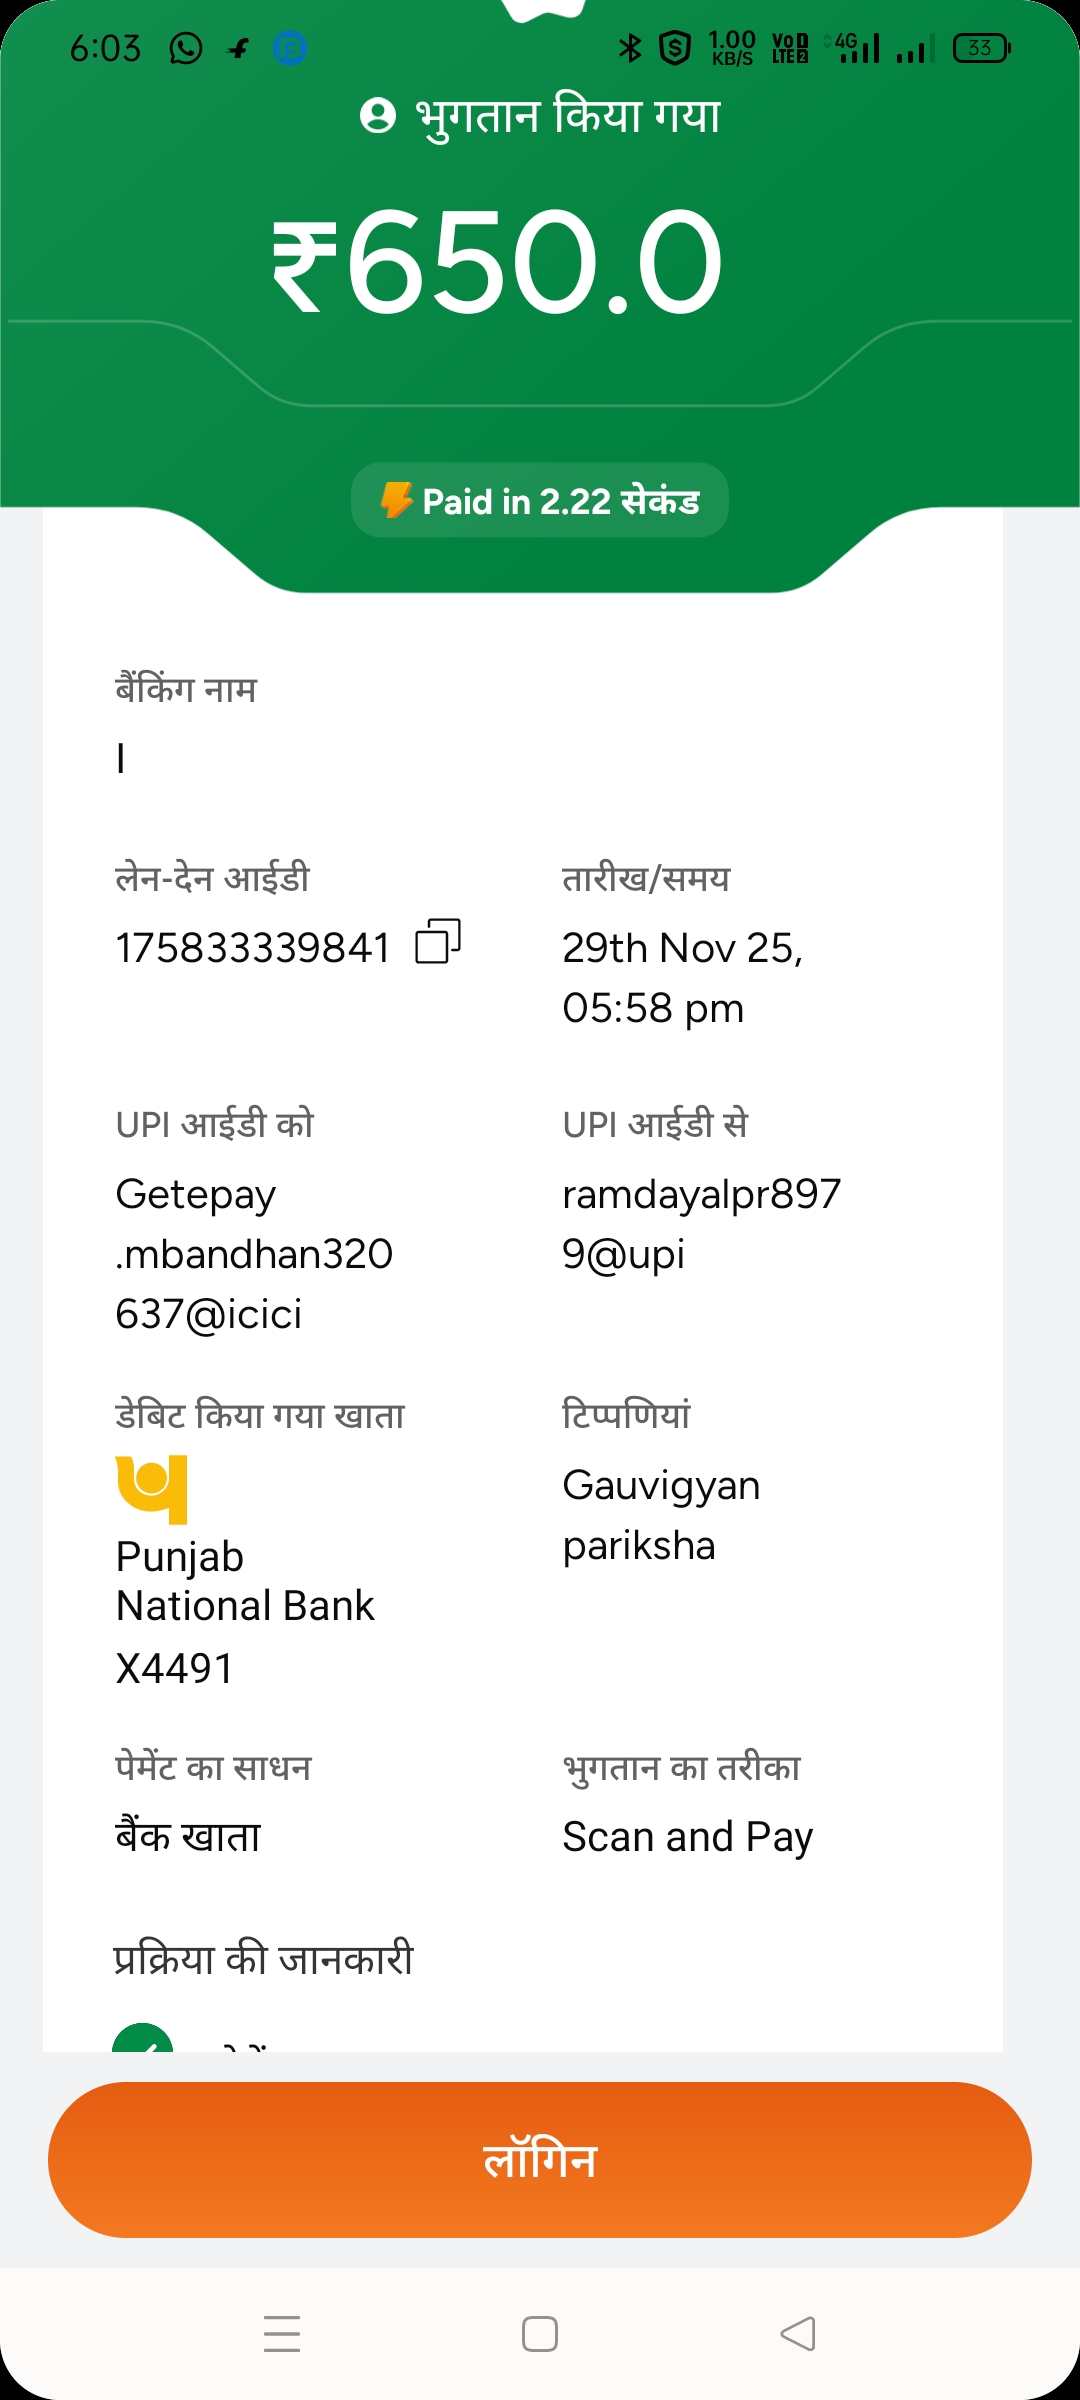Viewport: 1080px width, 2400px height.
Task: Tap the प्रक्रिया की जानकारी section heading
Action: click(x=264, y=1958)
